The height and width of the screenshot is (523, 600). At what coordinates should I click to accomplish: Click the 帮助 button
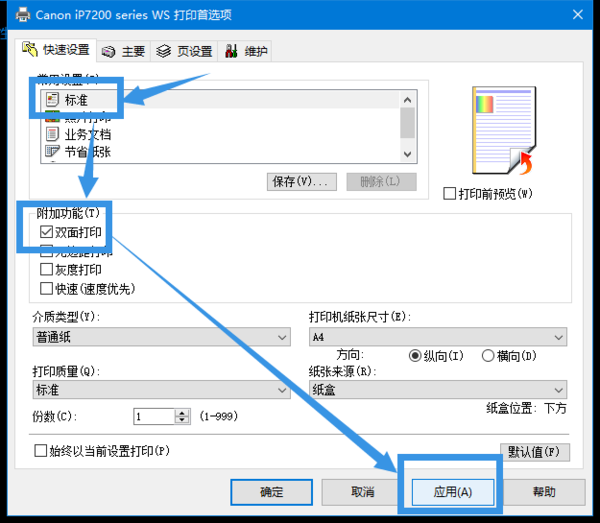click(544, 492)
